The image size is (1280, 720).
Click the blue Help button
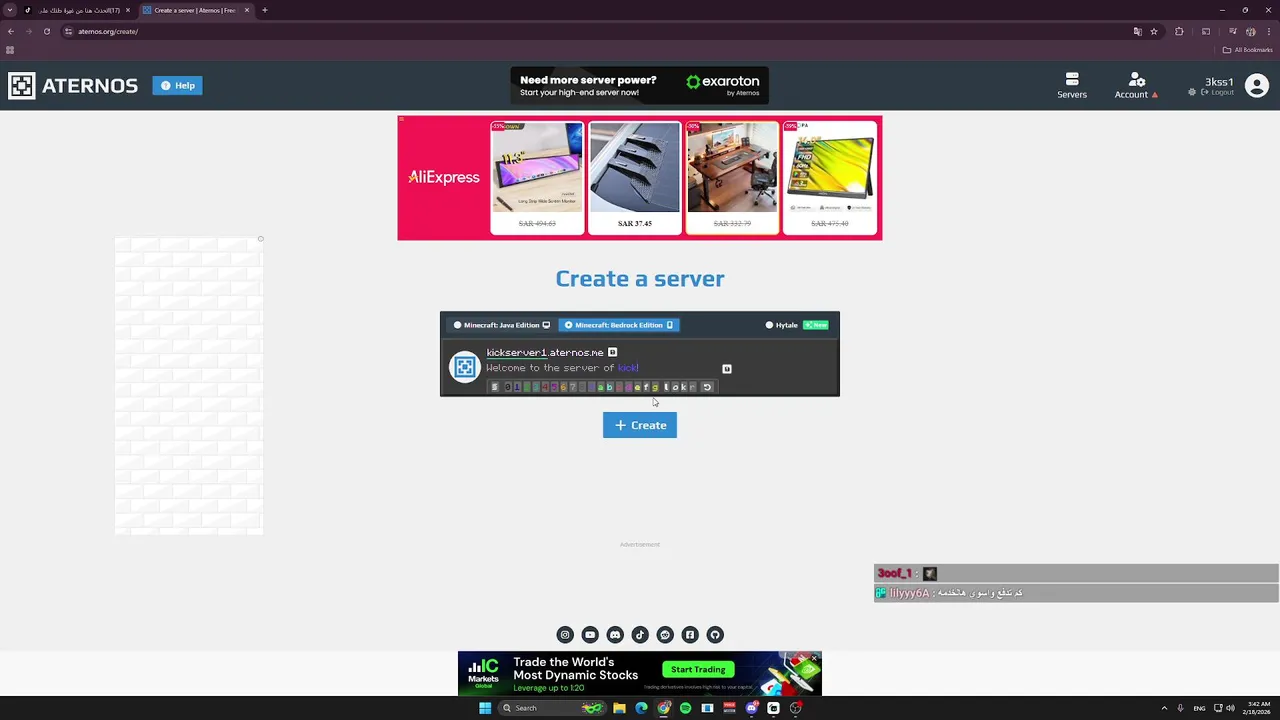[178, 86]
